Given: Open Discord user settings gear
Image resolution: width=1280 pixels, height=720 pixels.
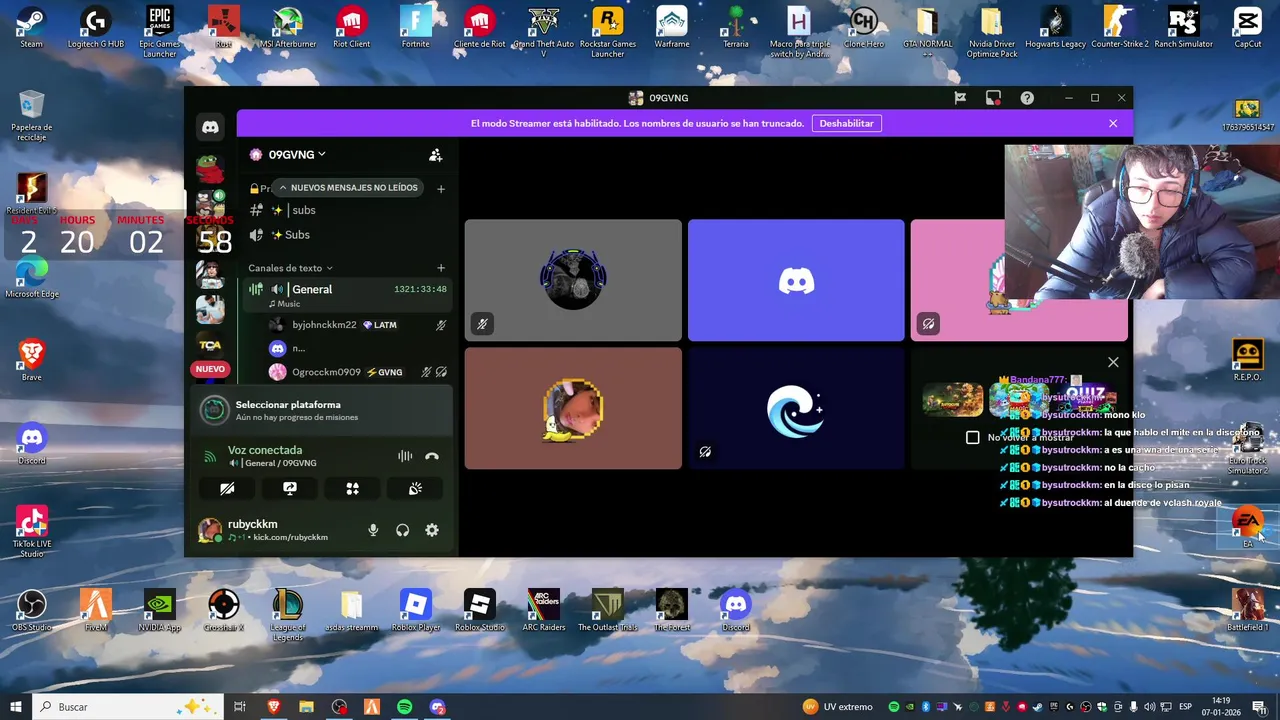Looking at the screenshot, I should pos(432,530).
